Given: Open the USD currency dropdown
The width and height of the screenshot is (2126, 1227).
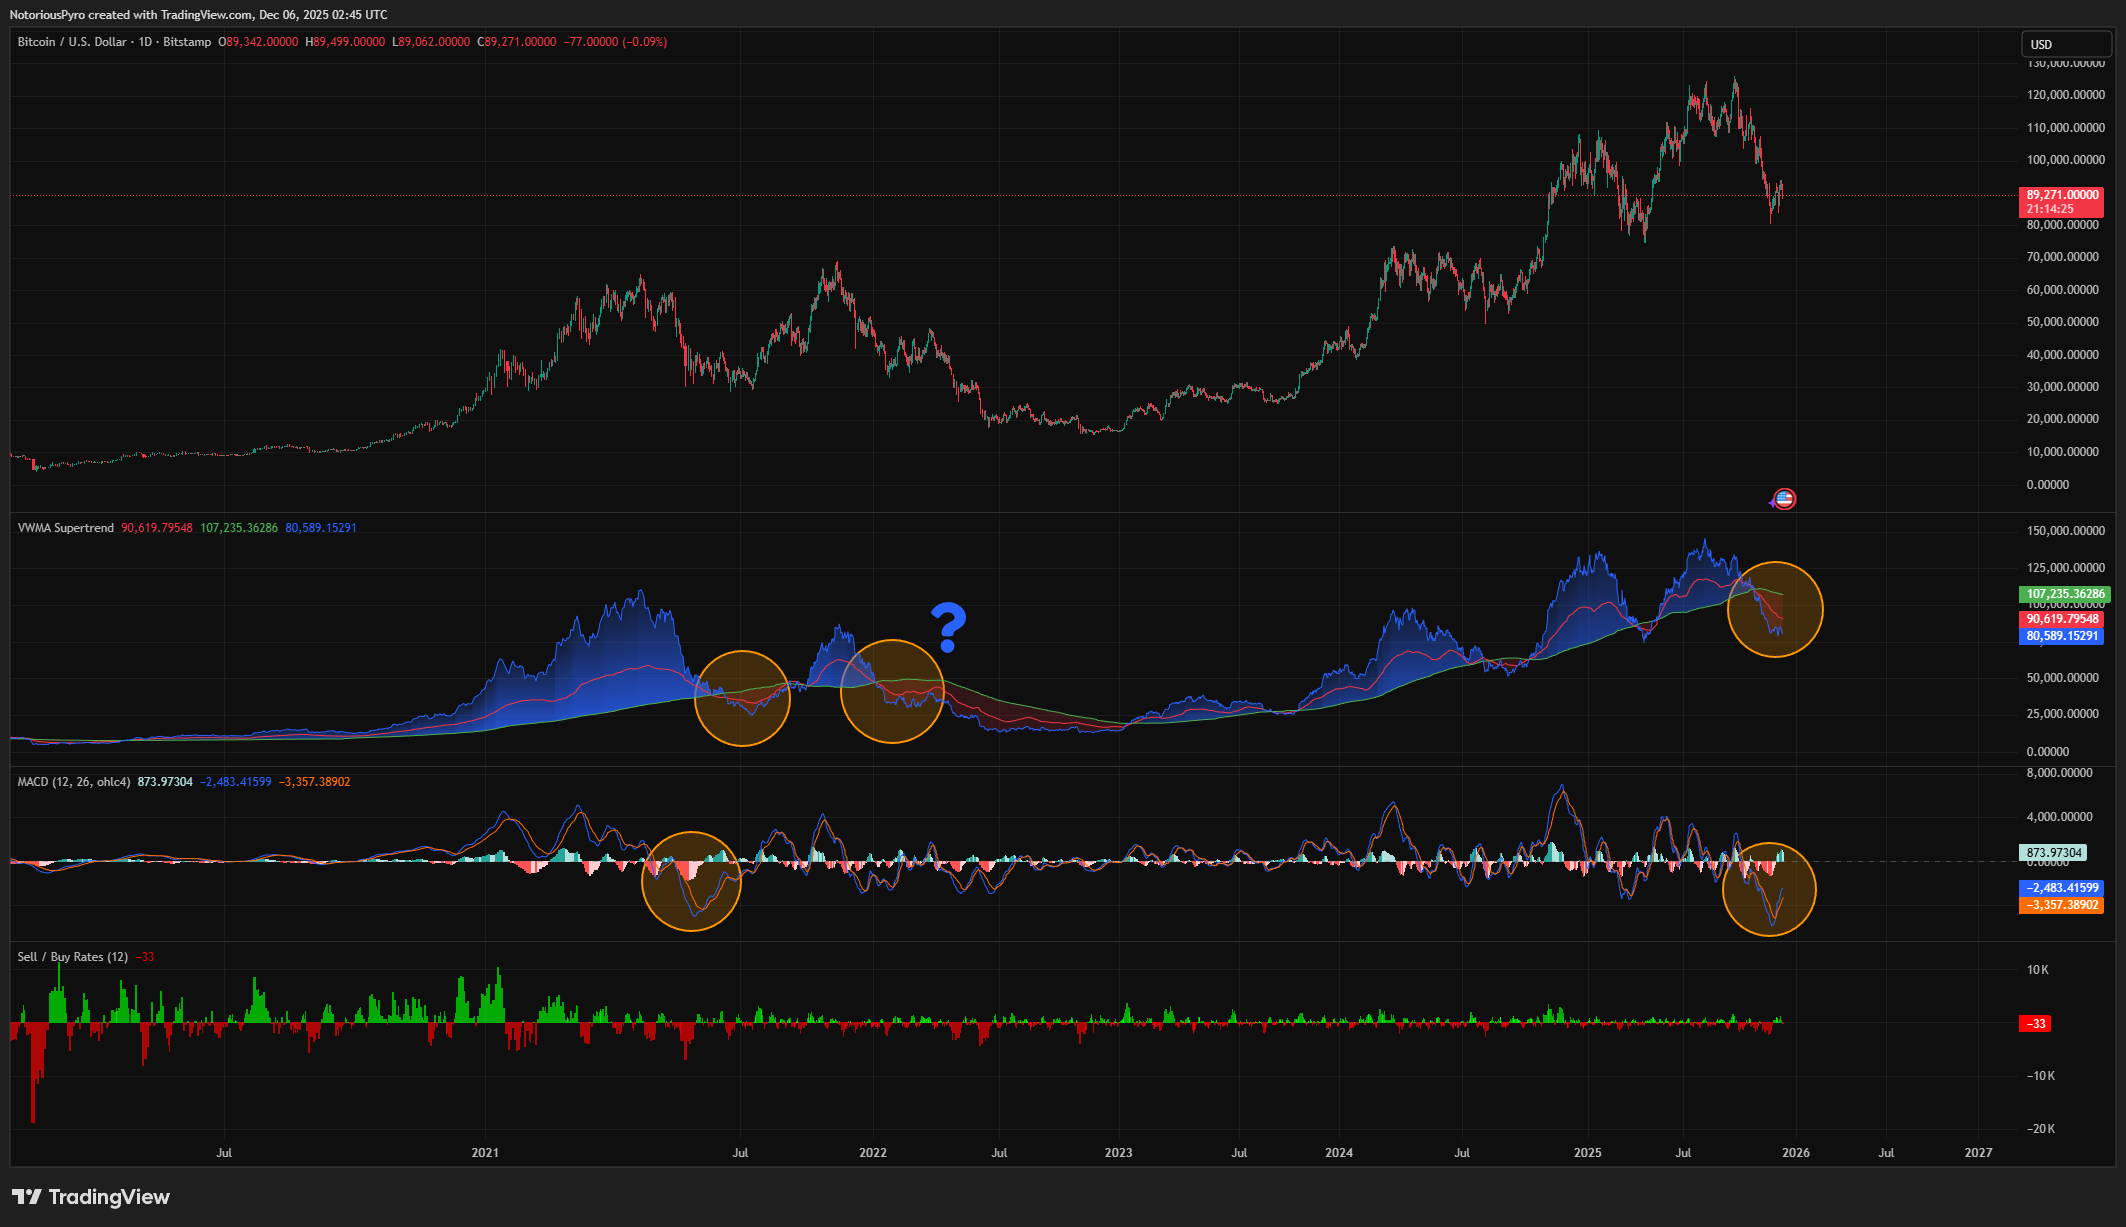Looking at the screenshot, I should (2066, 44).
